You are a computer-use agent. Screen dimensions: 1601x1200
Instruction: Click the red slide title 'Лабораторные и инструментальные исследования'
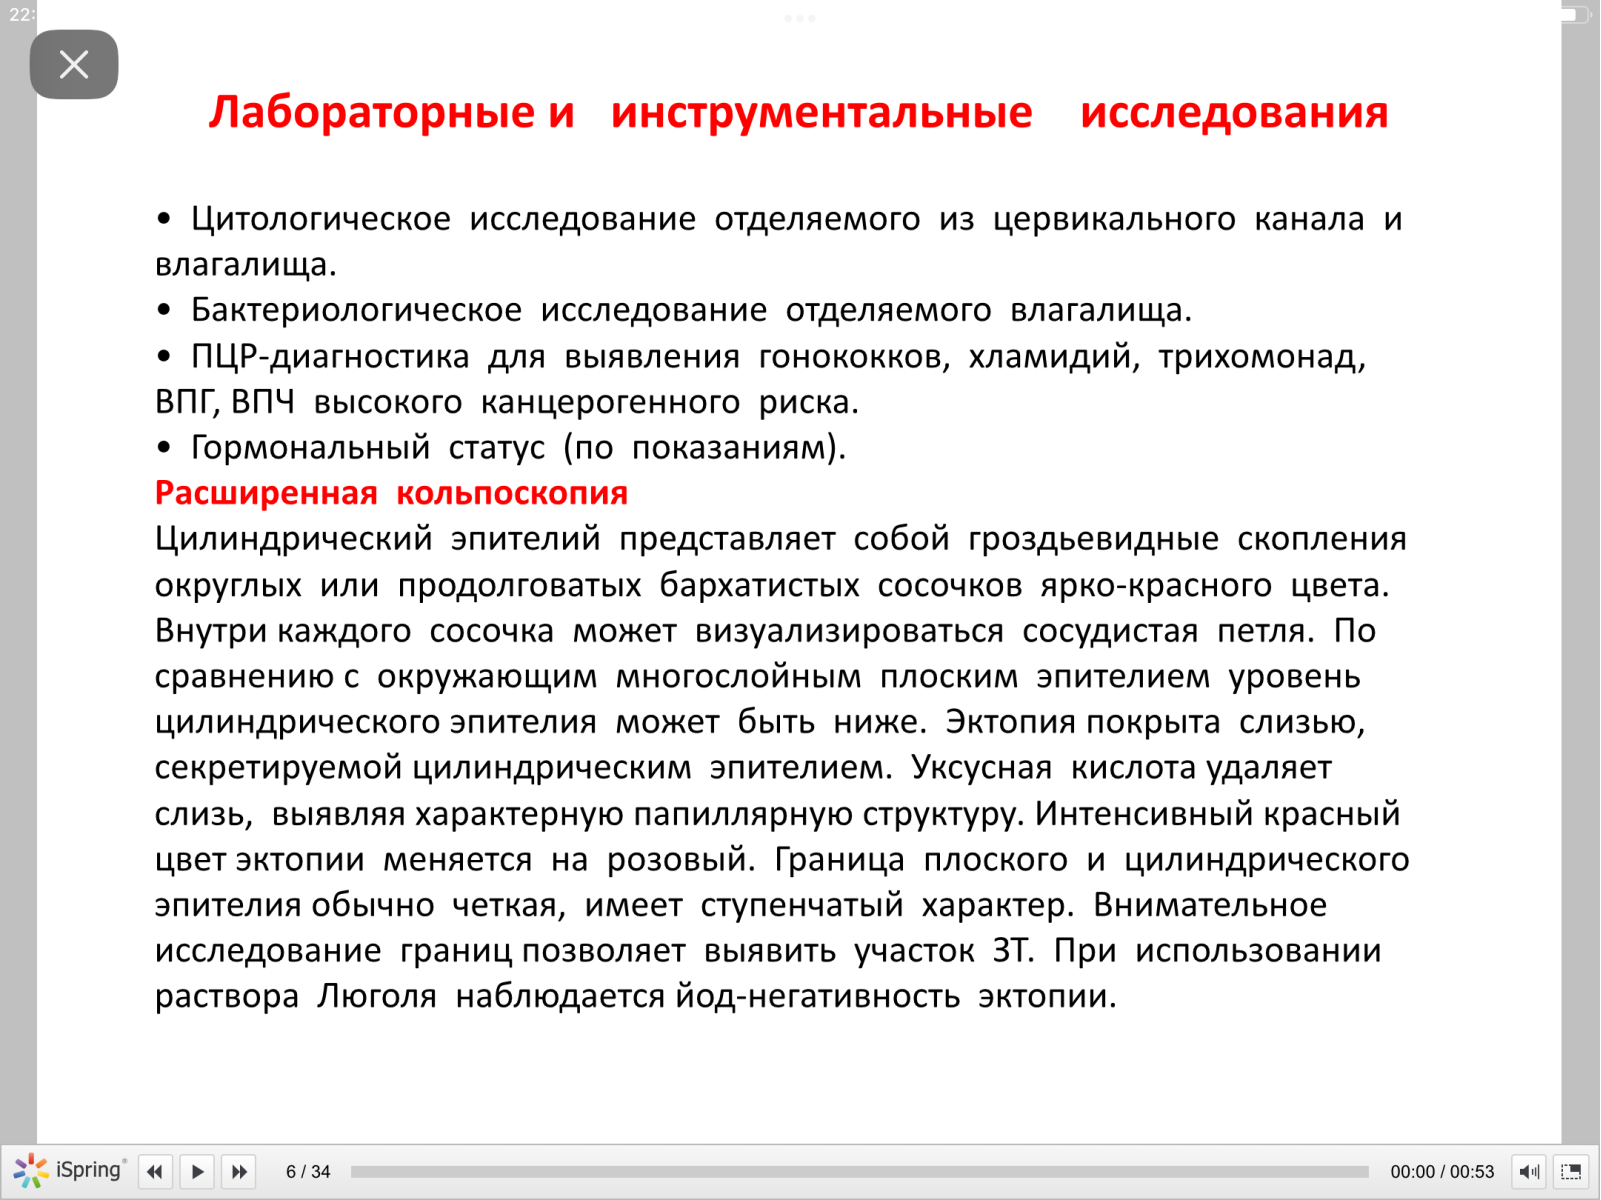pos(798,111)
